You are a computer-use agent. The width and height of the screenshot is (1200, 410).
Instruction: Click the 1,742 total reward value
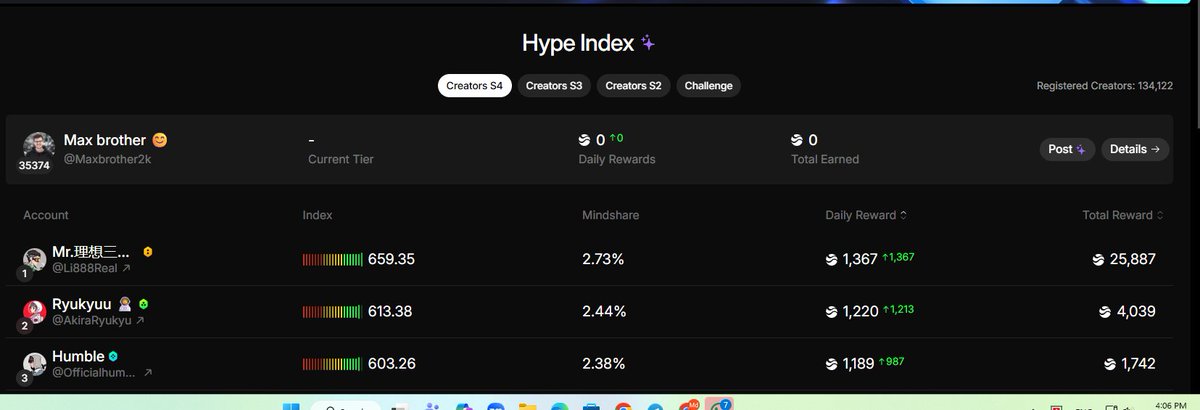[1139, 363]
